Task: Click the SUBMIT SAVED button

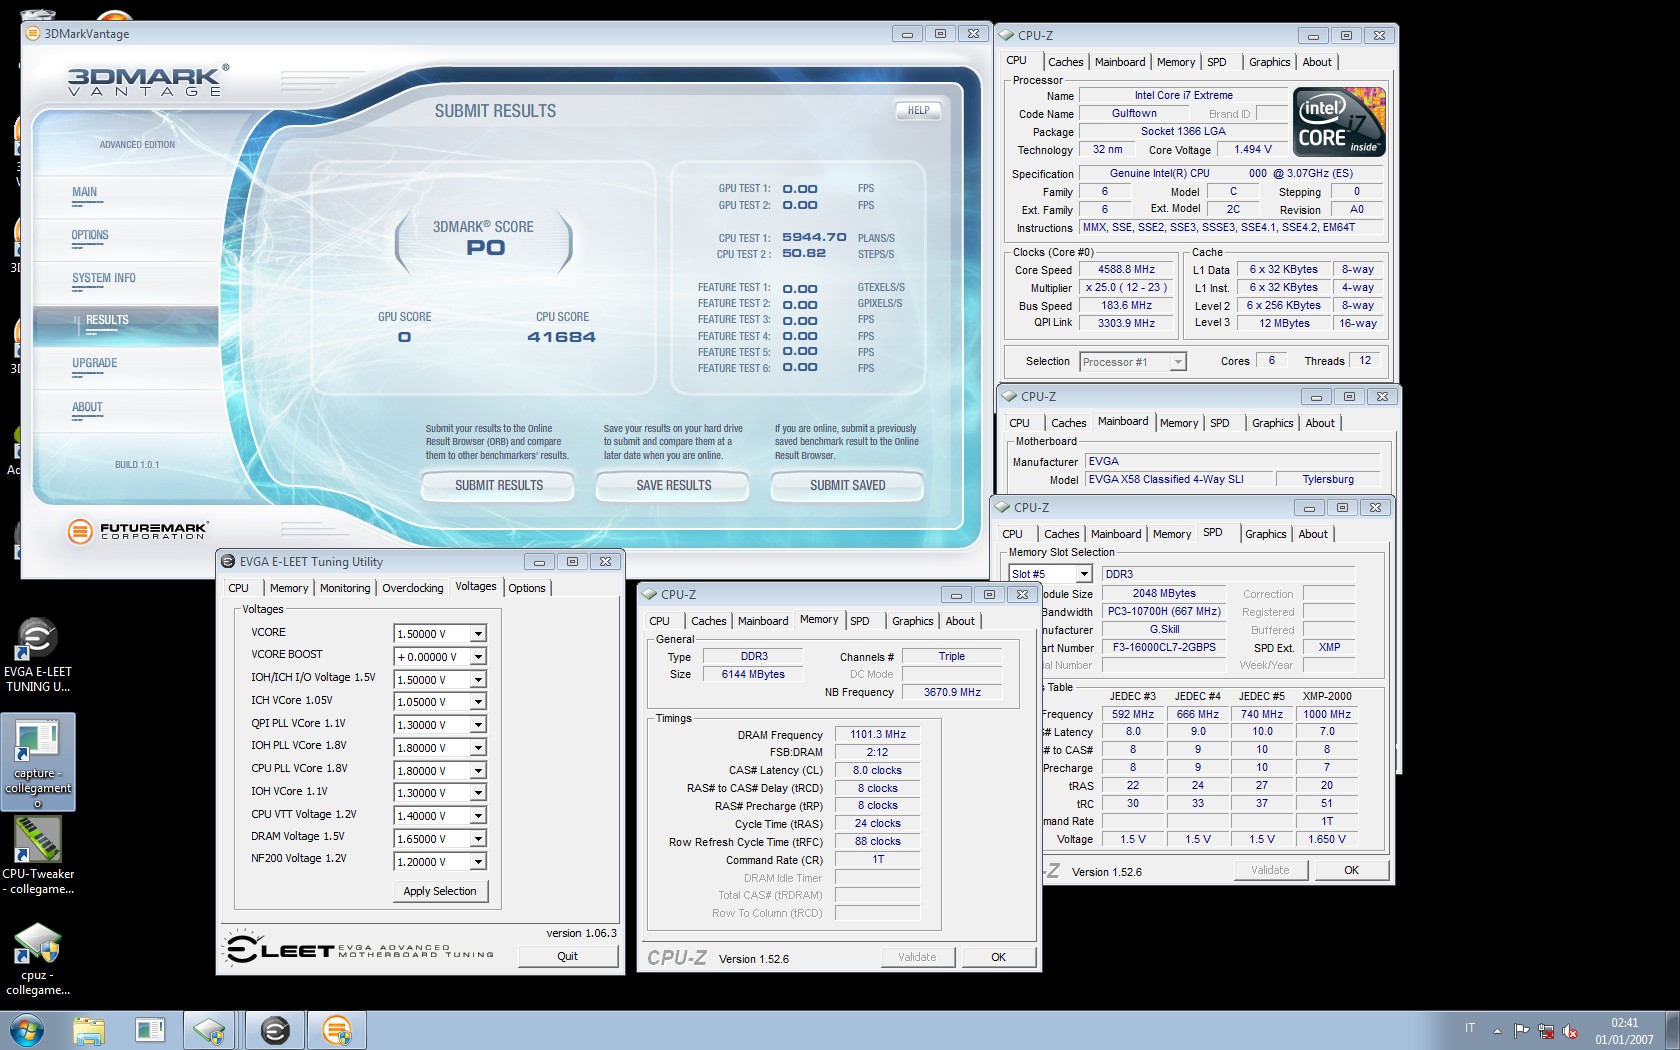Action: [848, 485]
